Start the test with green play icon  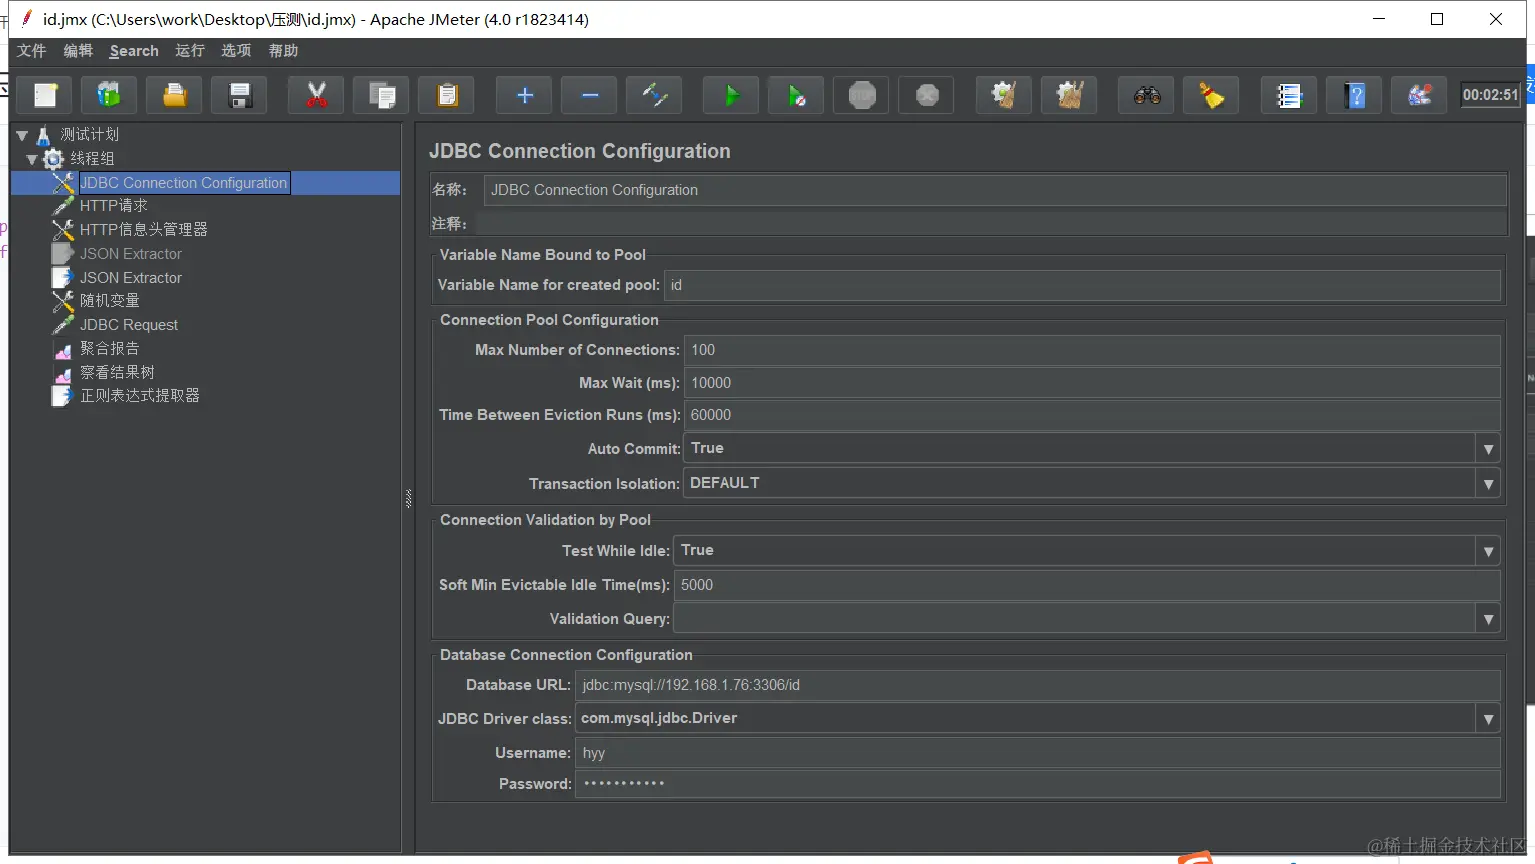(x=731, y=95)
